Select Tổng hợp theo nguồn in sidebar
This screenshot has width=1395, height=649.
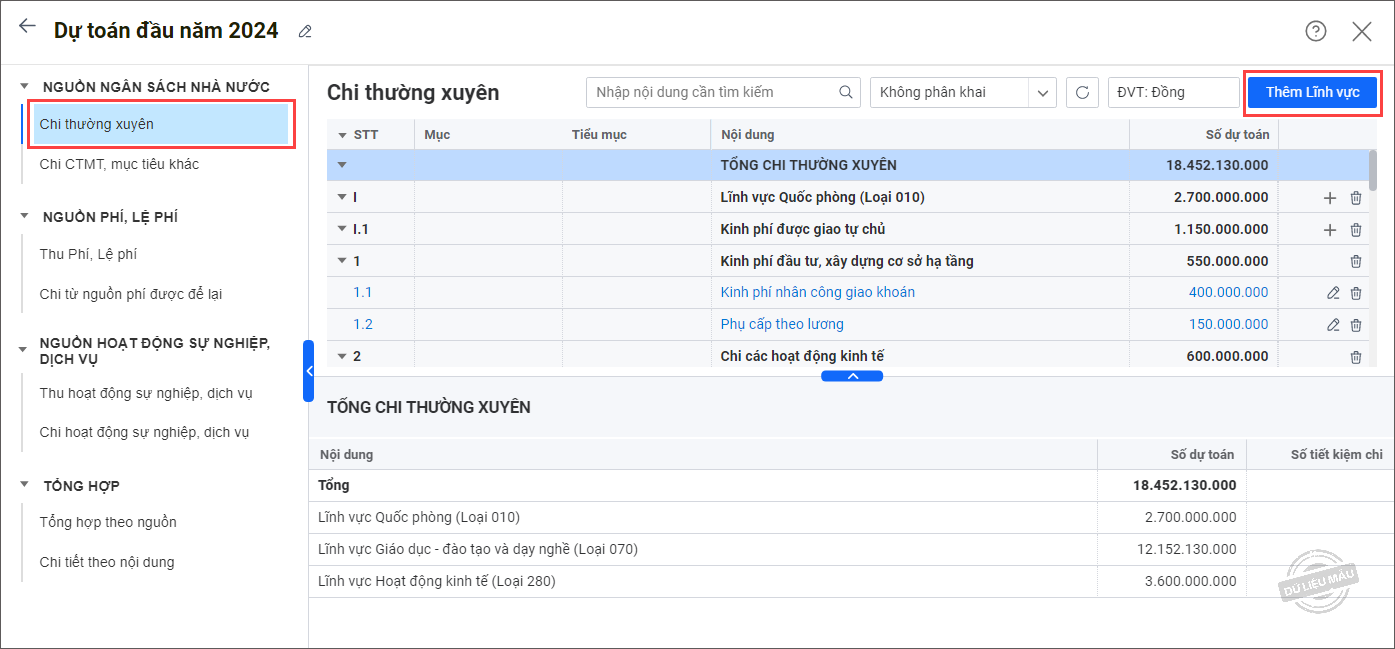coord(108,522)
